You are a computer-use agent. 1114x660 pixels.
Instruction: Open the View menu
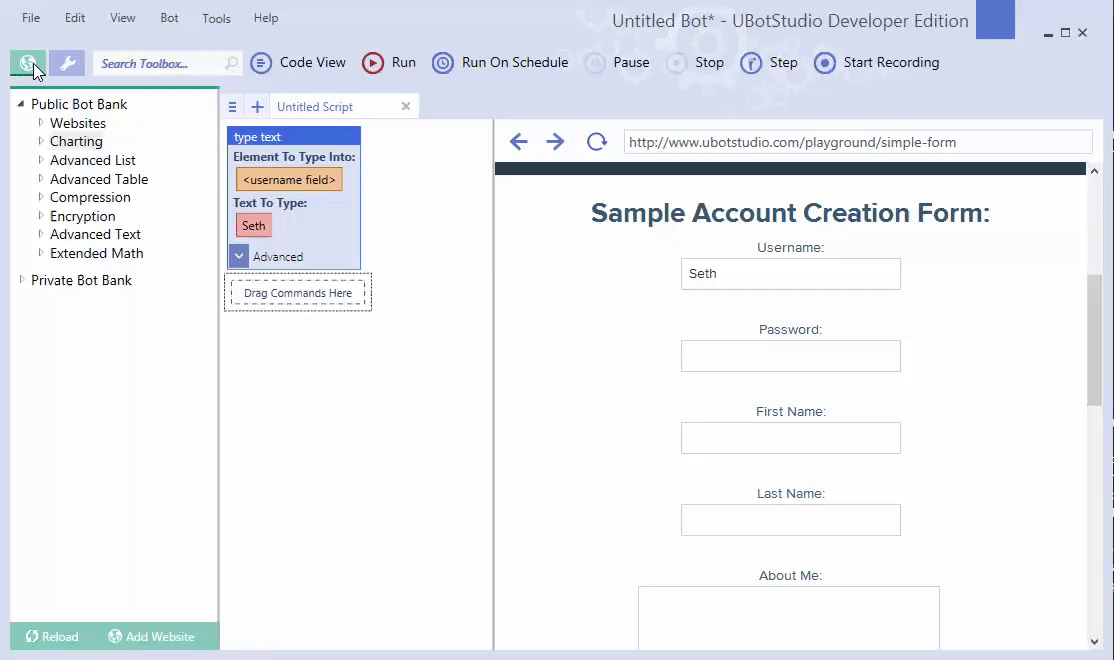[x=122, y=18]
